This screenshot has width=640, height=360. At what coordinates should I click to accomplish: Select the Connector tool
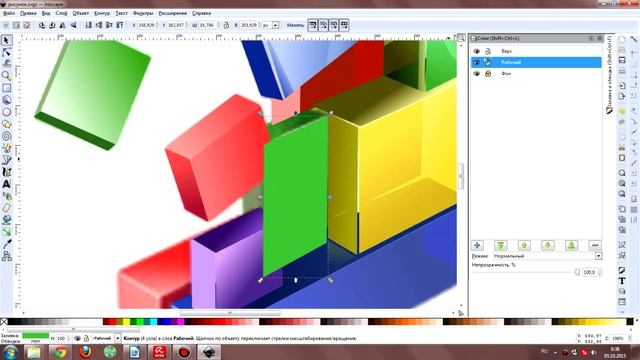tap(7, 256)
